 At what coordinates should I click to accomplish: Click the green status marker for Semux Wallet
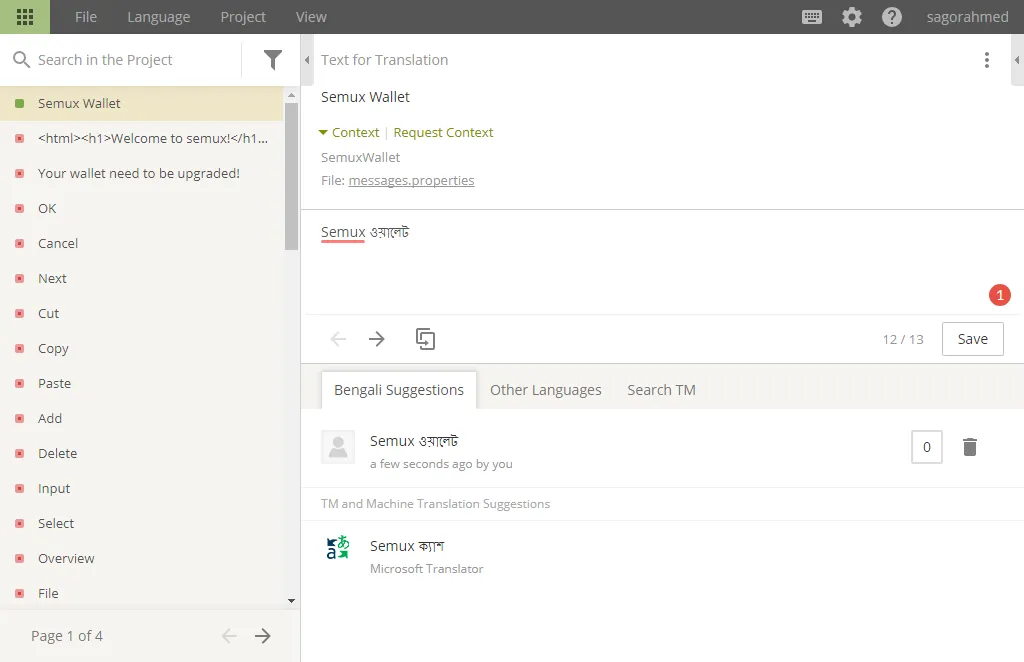coord(20,103)
